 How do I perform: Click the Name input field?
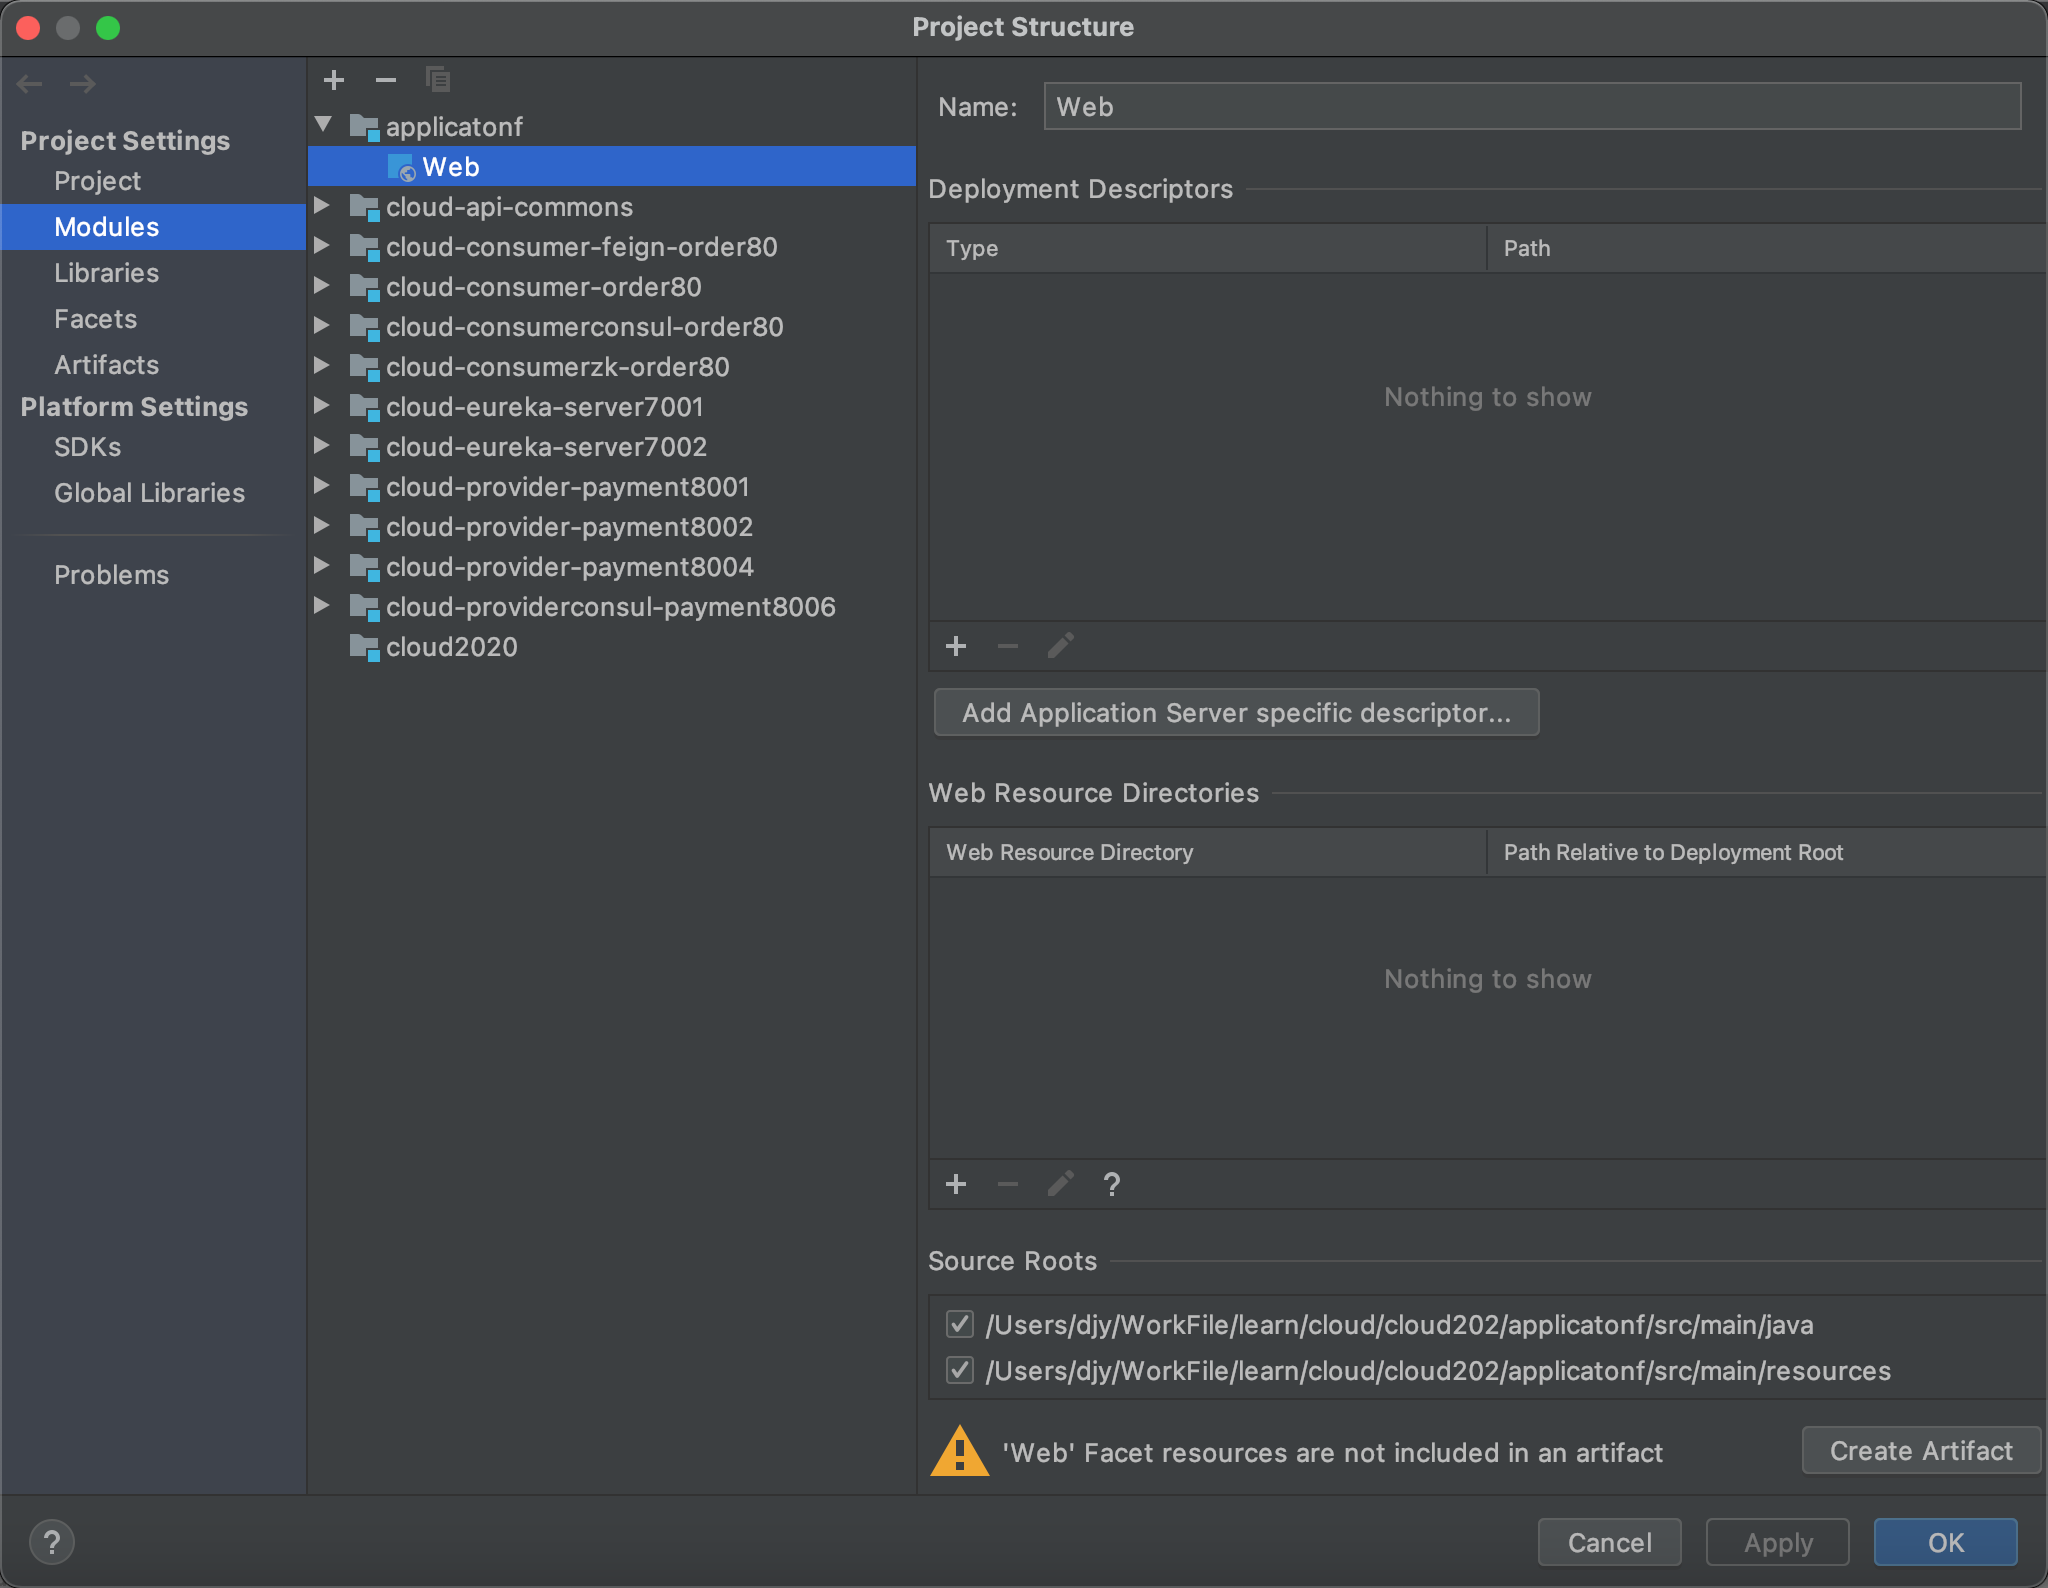[x=1532, y=106]
